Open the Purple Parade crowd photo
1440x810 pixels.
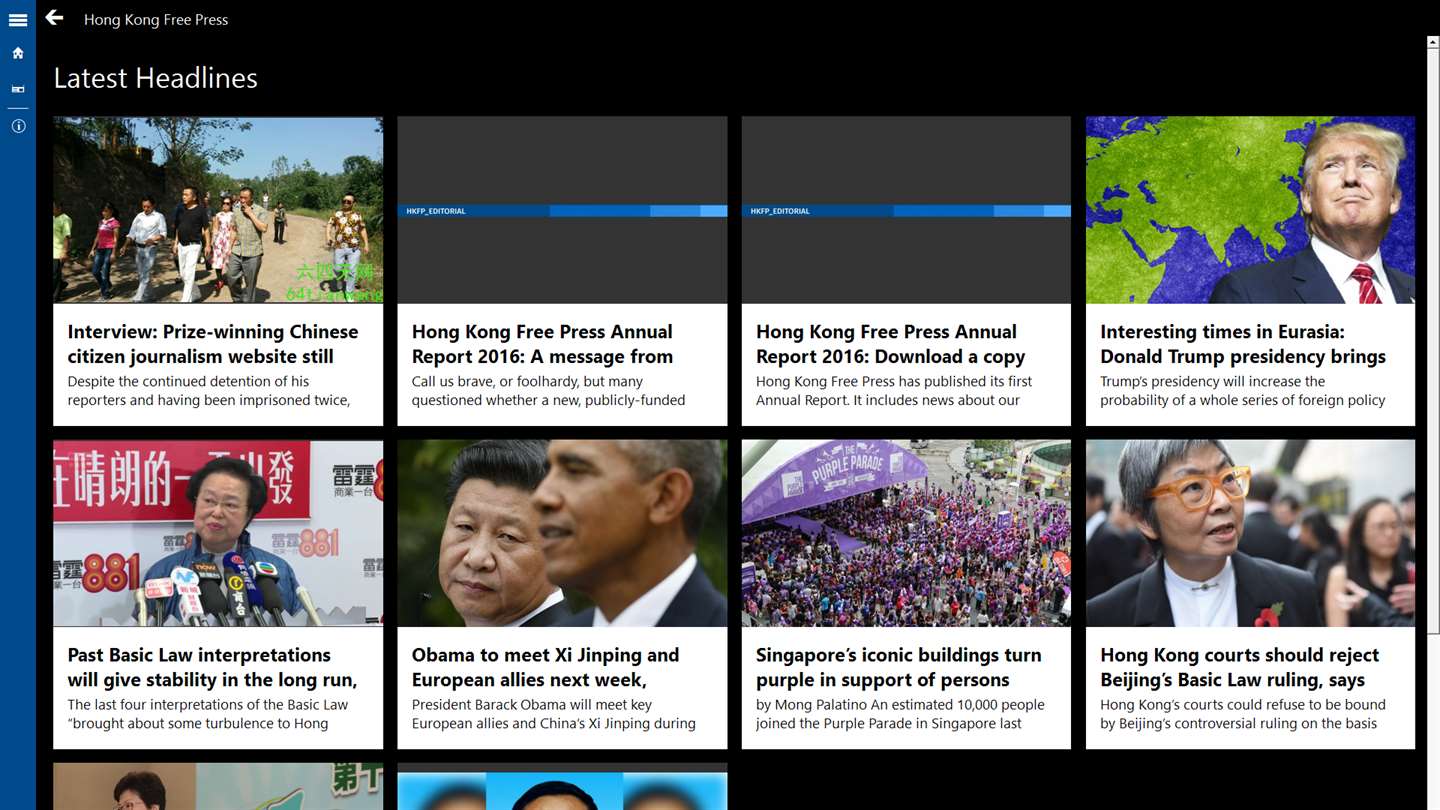click(906, 533)
